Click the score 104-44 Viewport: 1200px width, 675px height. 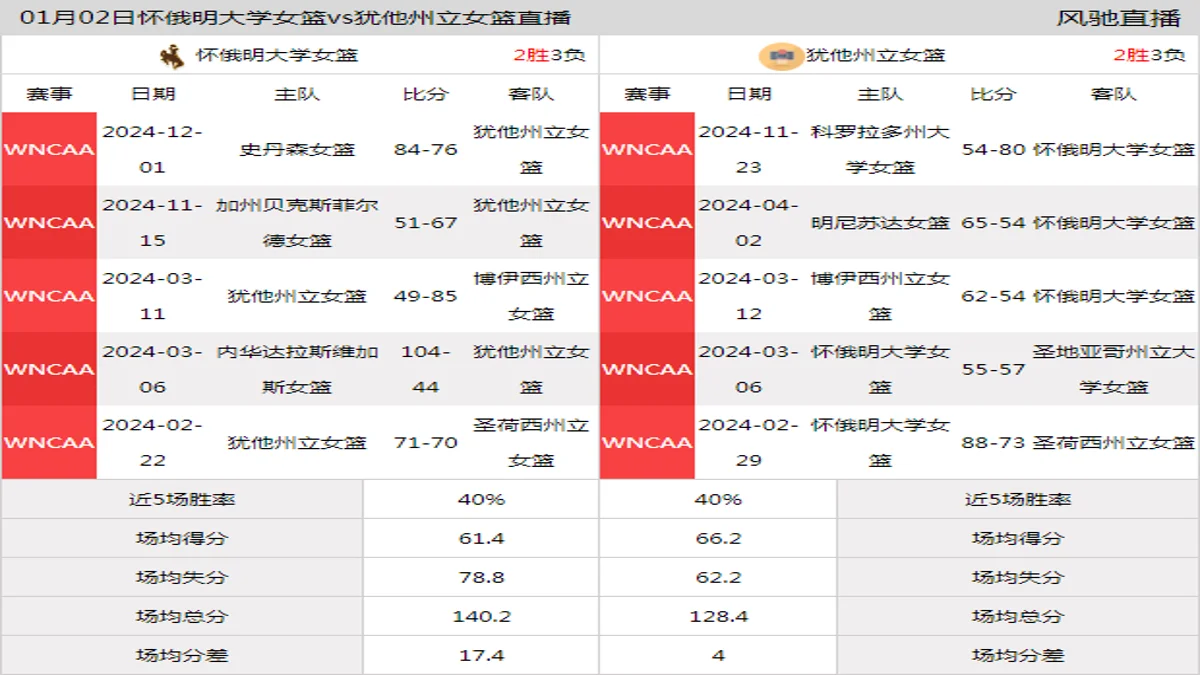[426, 369]
